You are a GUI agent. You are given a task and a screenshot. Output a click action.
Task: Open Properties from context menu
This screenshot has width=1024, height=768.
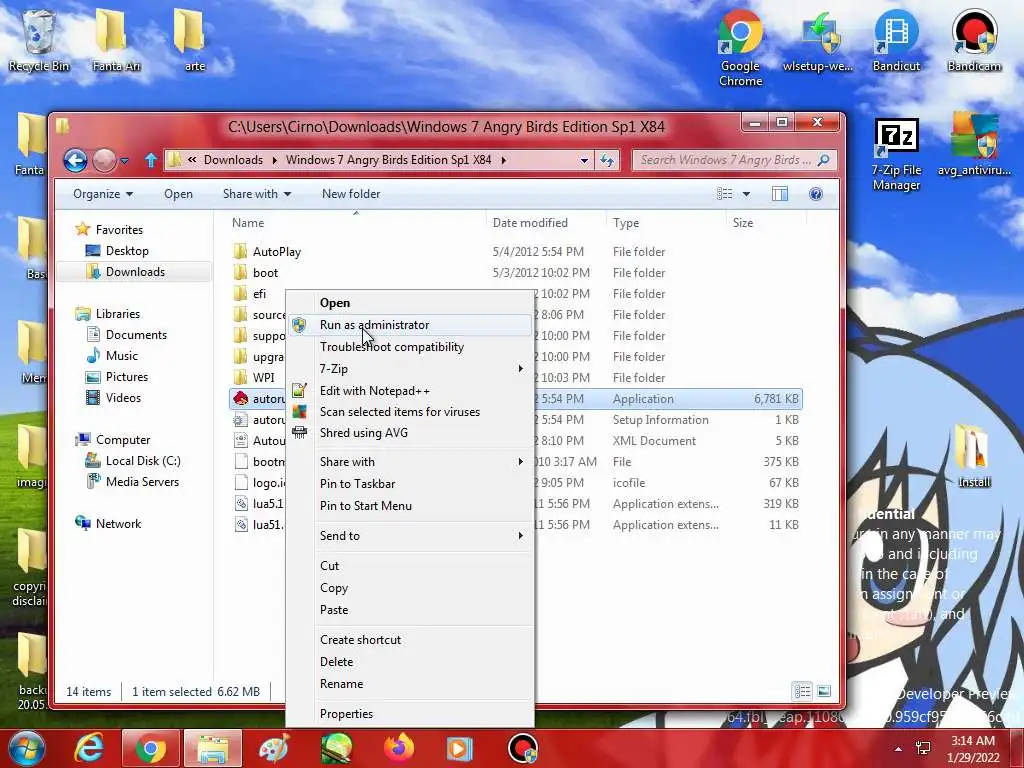coord(410,714)
